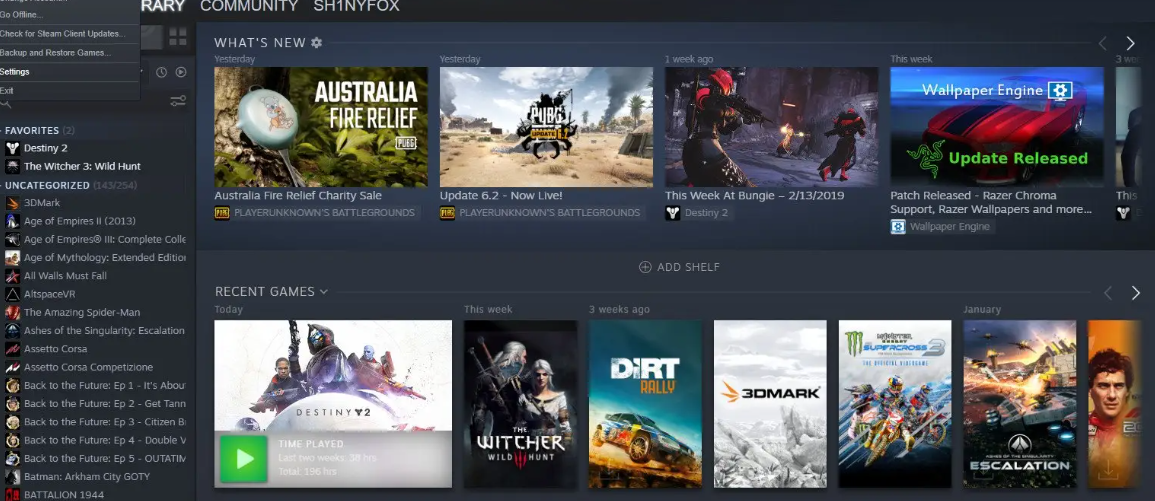Click the clock recent-activity filter icon
This screenshot has height=501, width=1155.
coord(161,72)
